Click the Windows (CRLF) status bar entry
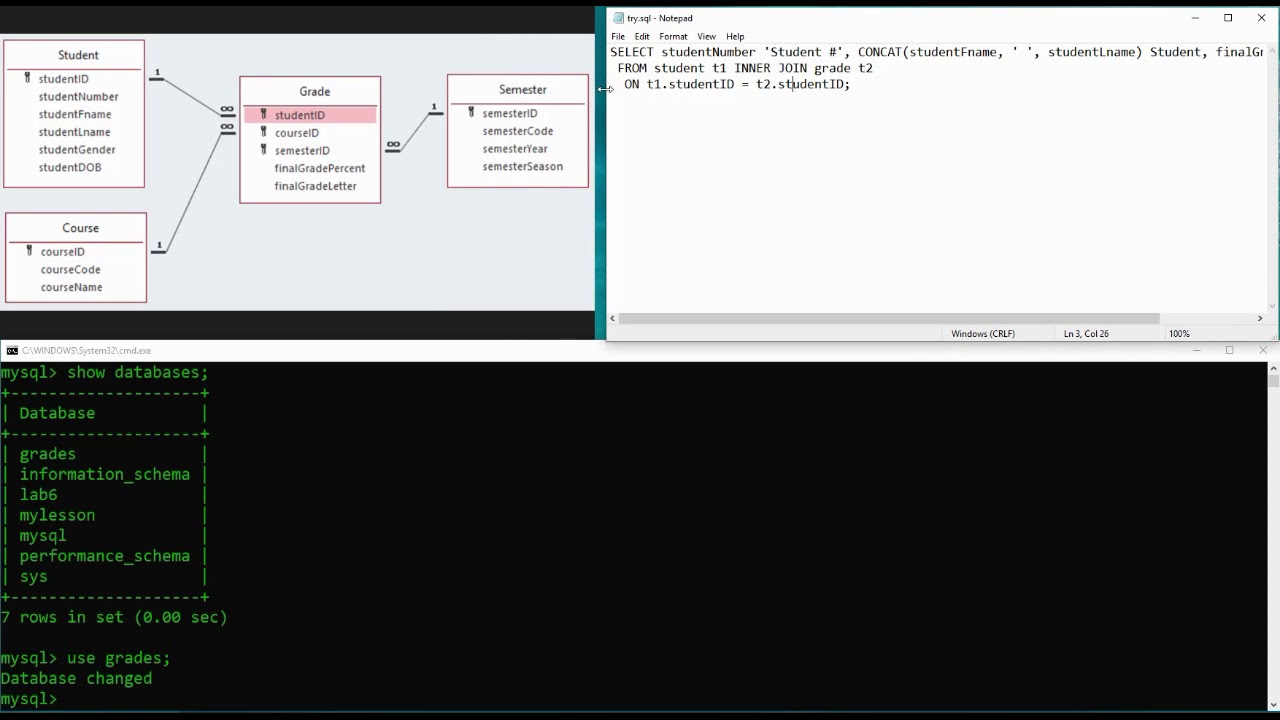This screenshot has height=720, width=1280. click(983, 334)
